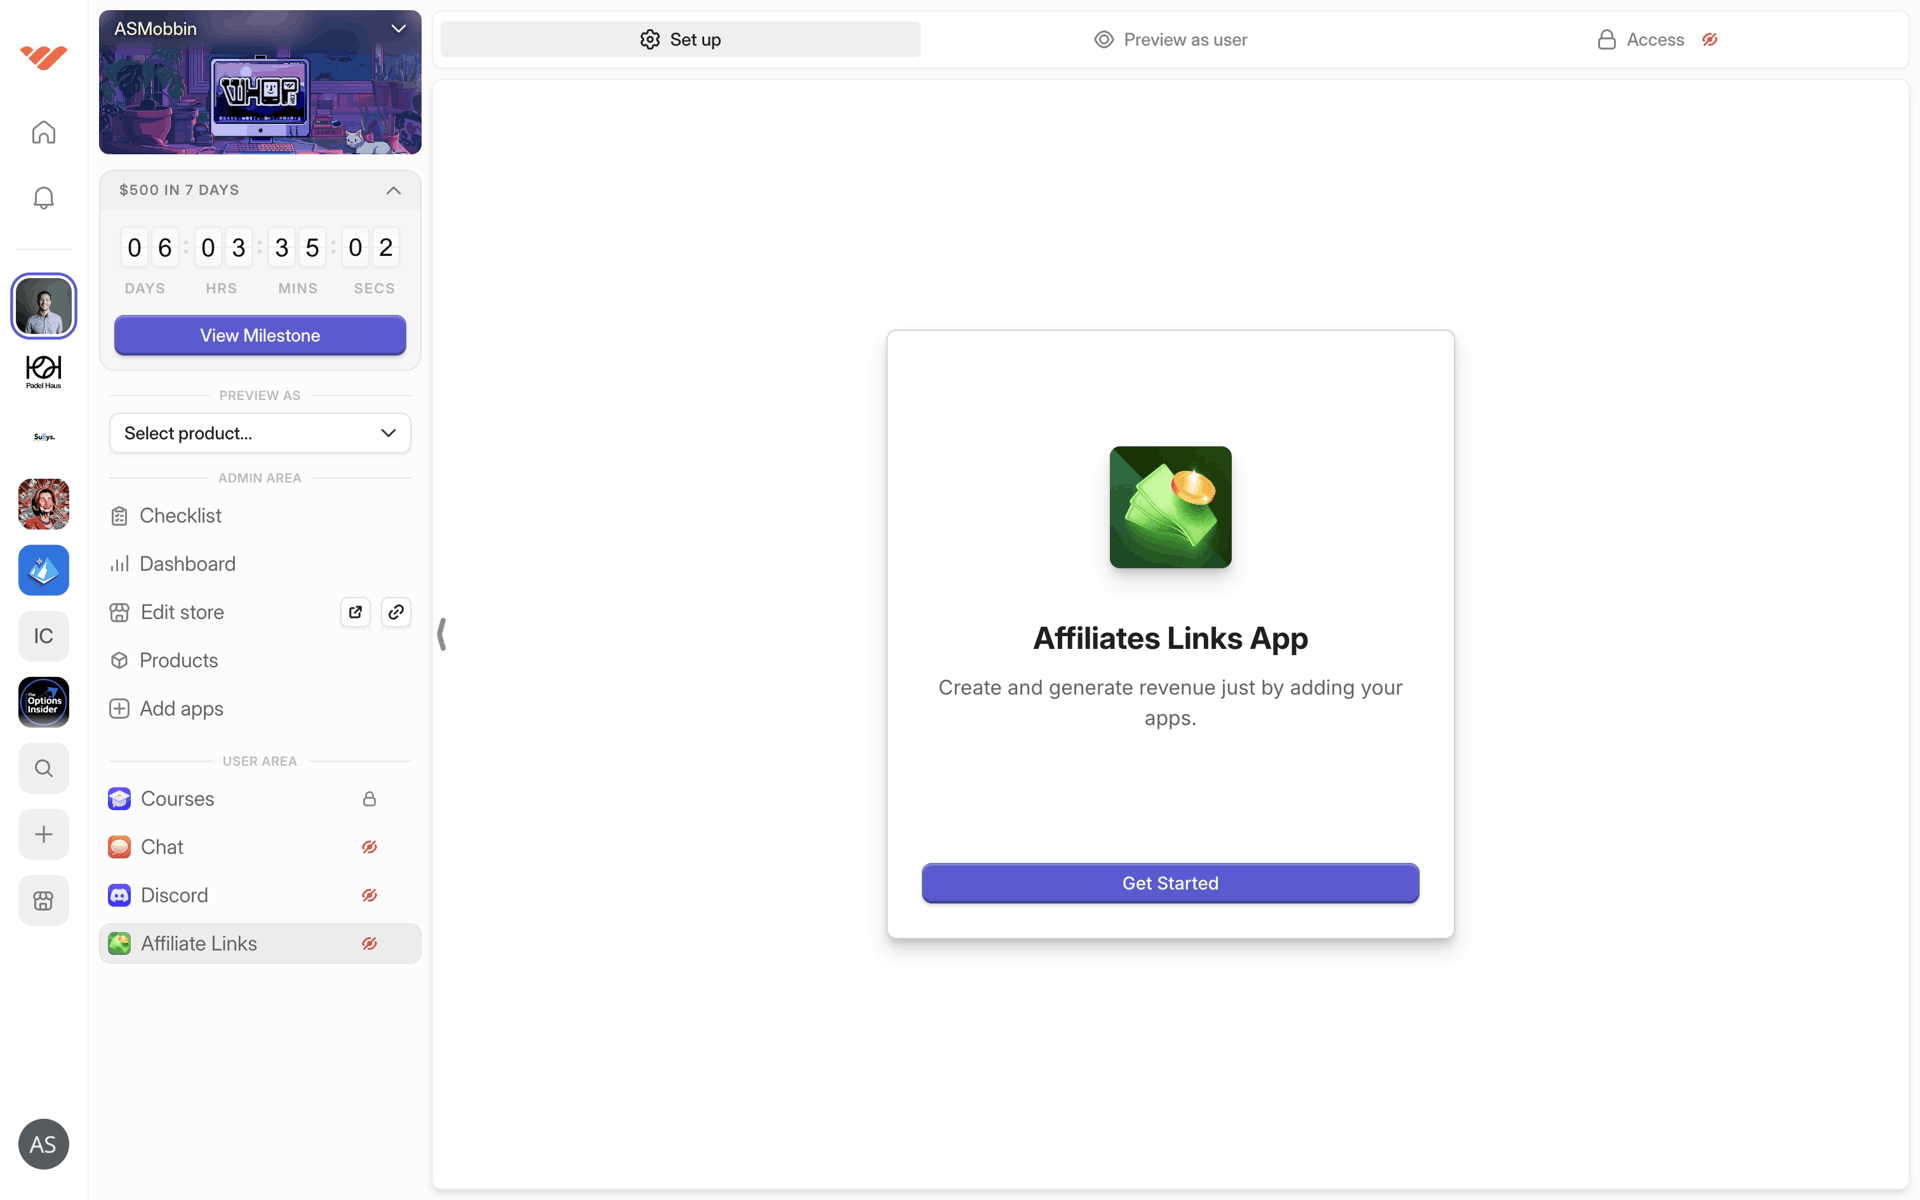This screenshot has width=1920, height=1200.
Task: Open the red-haired avatar workspace
Action: (43, 503)
